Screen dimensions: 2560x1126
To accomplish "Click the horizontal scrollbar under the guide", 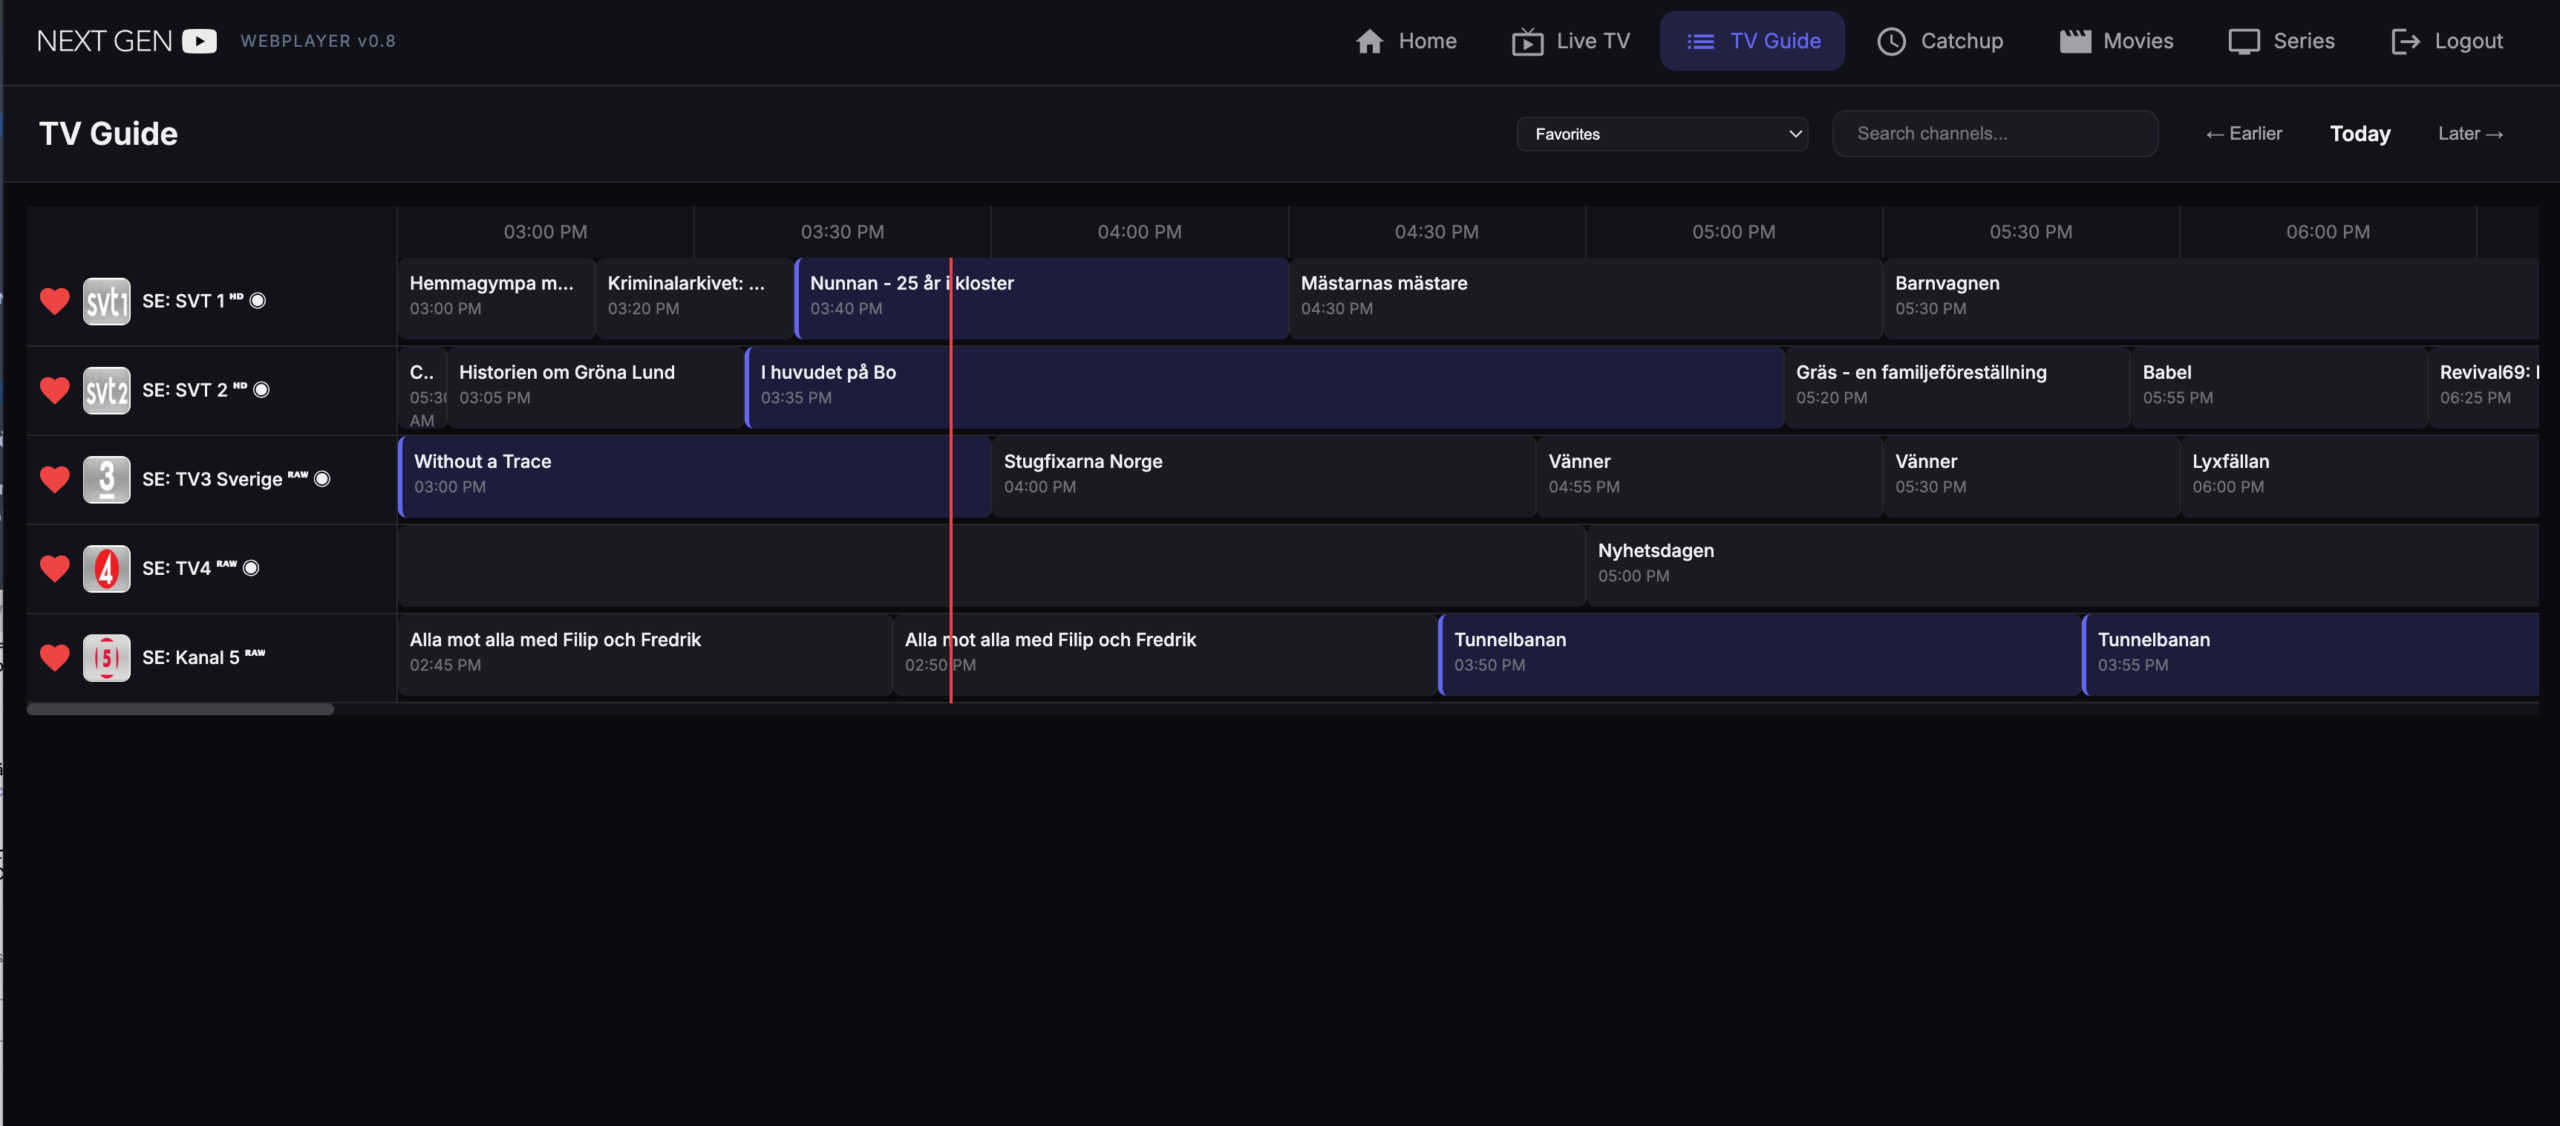I will click(180, 709).
